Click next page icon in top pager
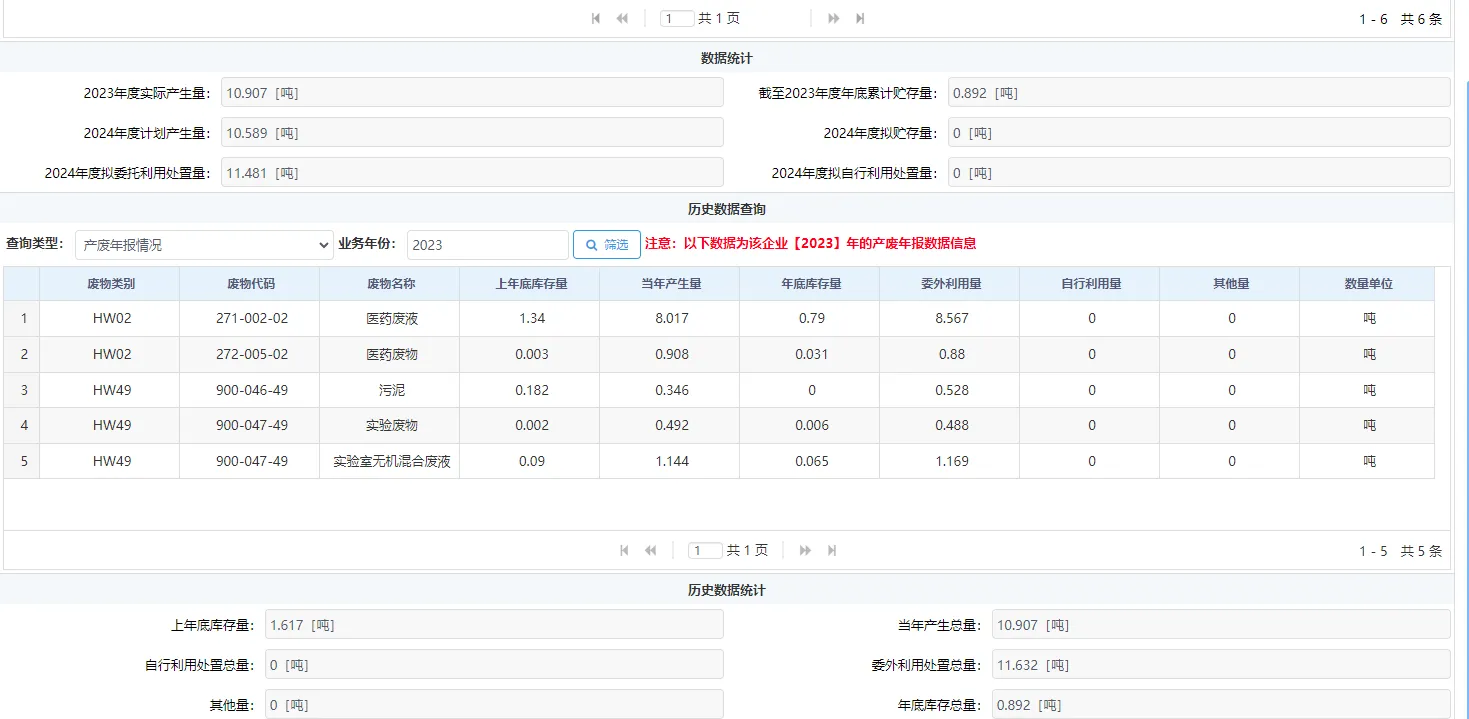Viewport: 1469px width, 719px height. [x=833, y=18]
